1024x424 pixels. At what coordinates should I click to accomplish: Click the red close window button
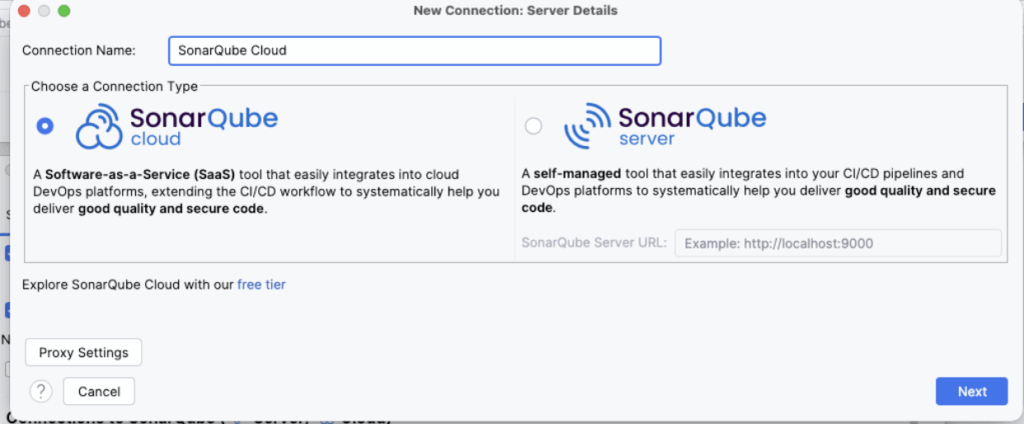[x=24, y=11]
